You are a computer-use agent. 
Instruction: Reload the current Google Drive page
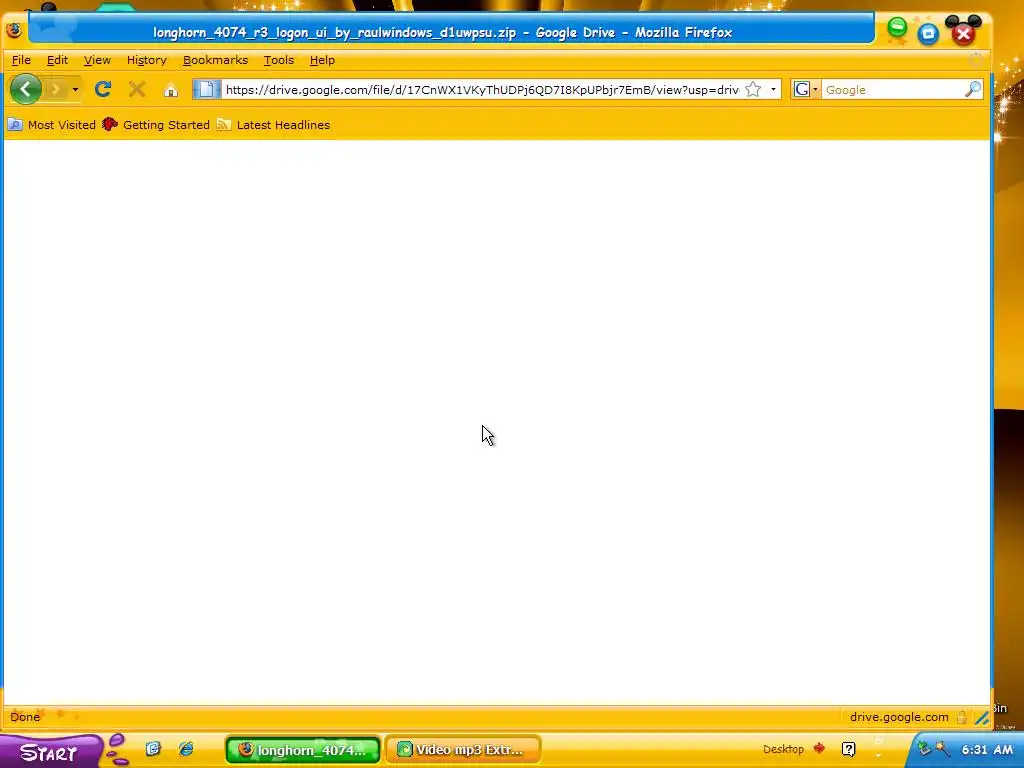pyautogui.click(x=103, y=89)
